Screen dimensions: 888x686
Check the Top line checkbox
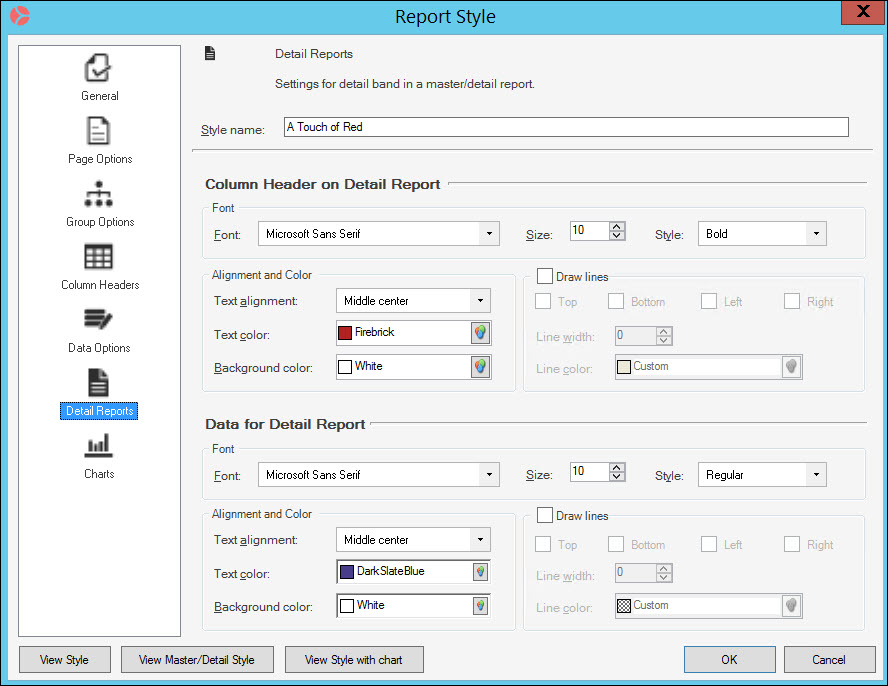click(x=543, y=301)
